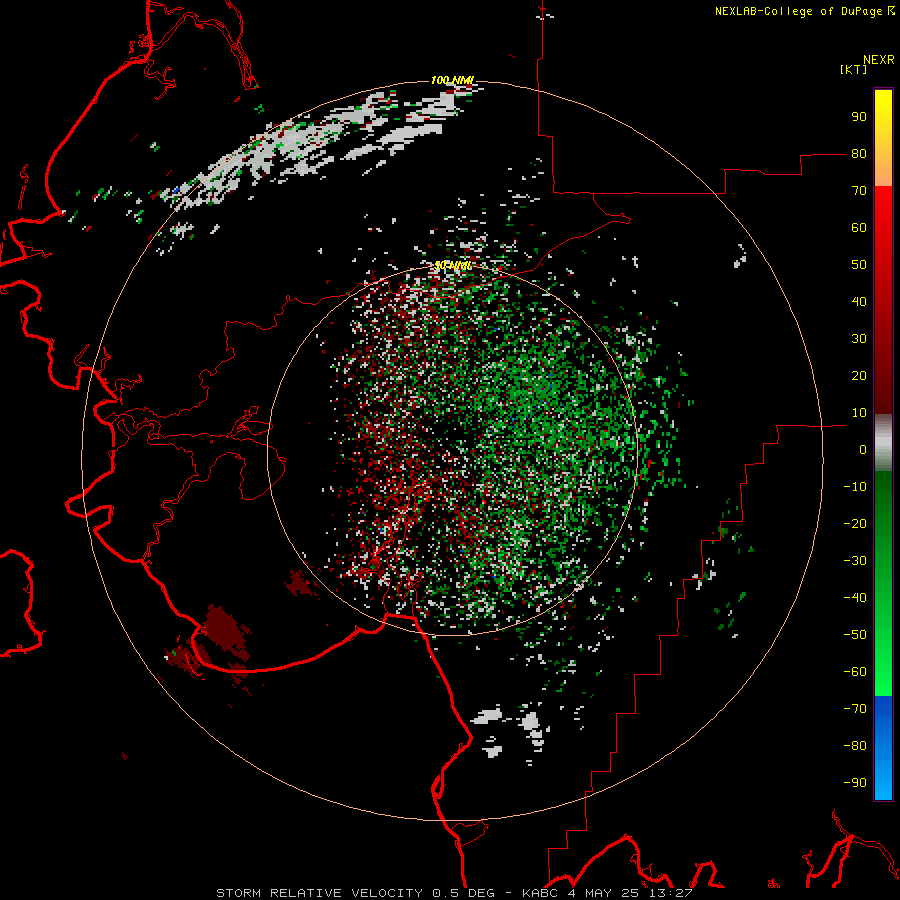Click the 50 NMI range ring label

coord(453,265)
